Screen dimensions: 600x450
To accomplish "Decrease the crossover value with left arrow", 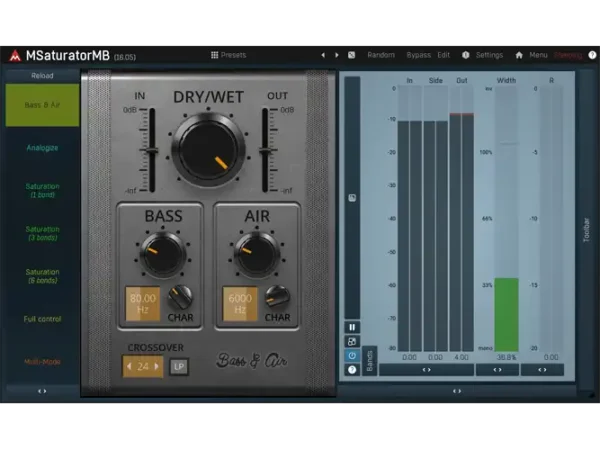I will [129, 367].
